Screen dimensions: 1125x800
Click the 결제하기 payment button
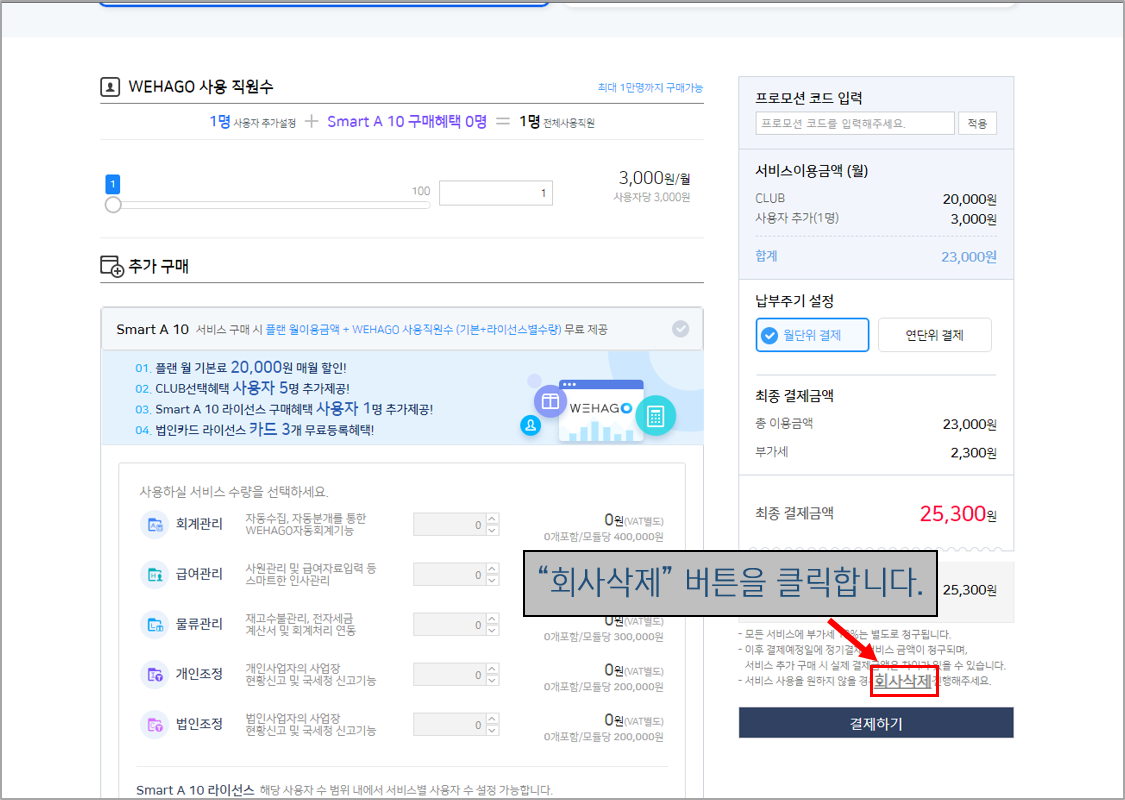point(876,723)
